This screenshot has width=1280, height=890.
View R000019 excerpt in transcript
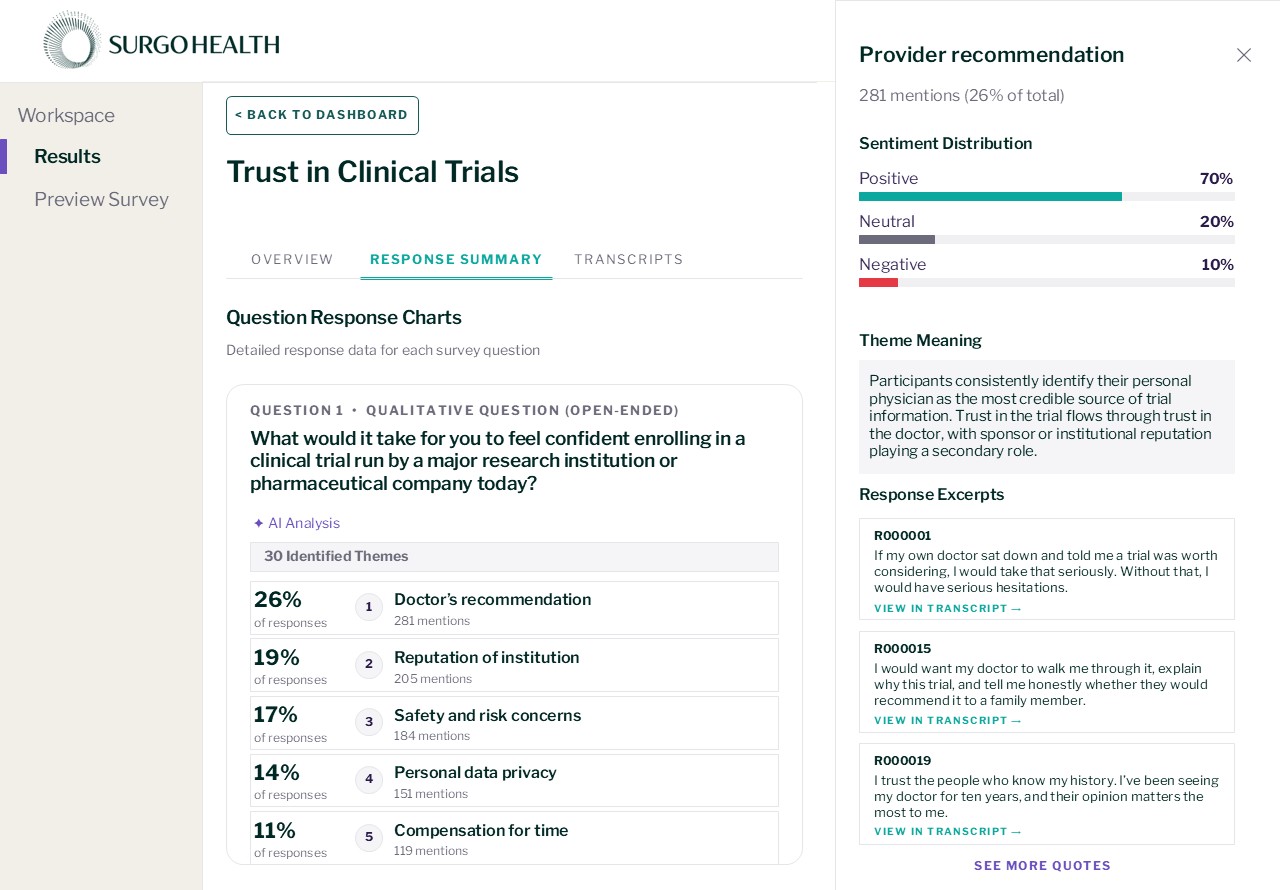948,831
